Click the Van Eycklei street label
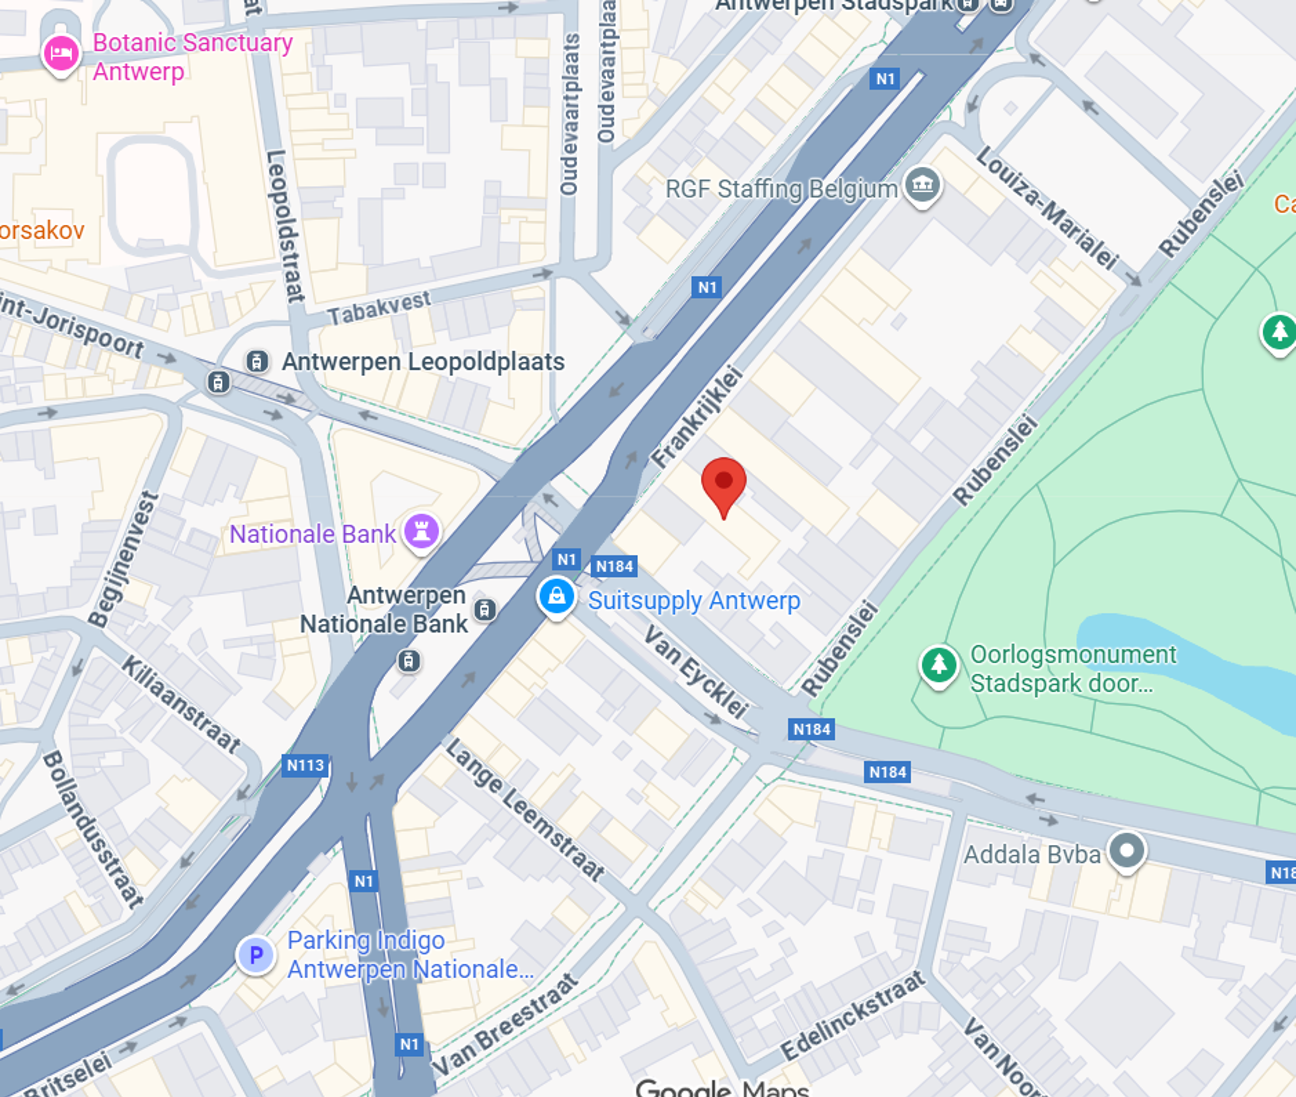1296x1097 pixels. 696,672
